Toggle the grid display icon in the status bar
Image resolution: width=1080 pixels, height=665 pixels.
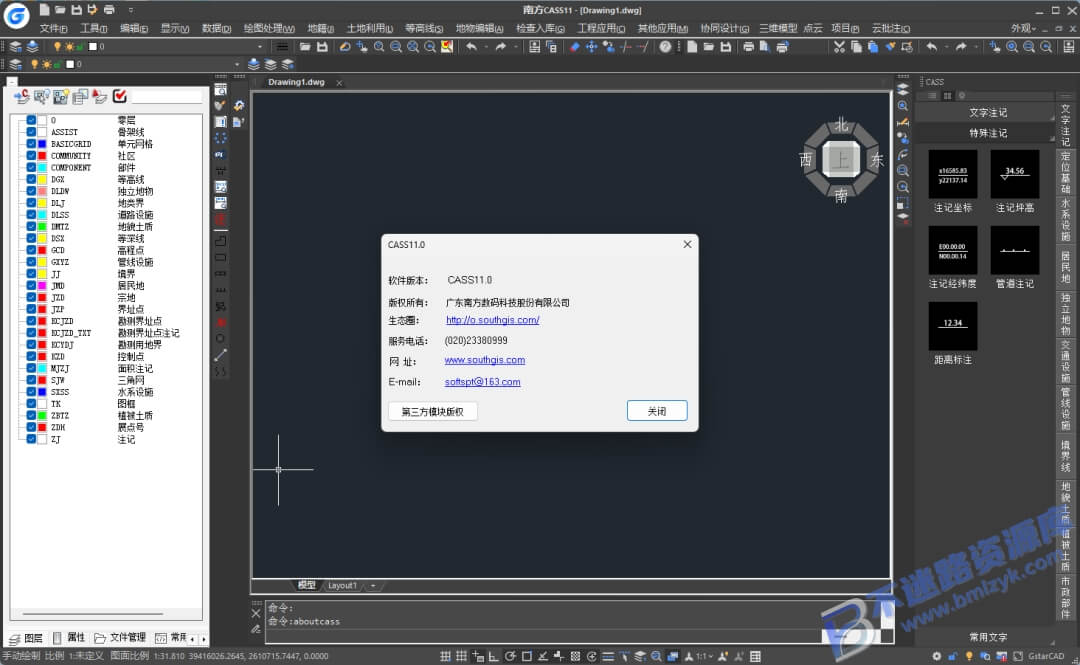461,656
